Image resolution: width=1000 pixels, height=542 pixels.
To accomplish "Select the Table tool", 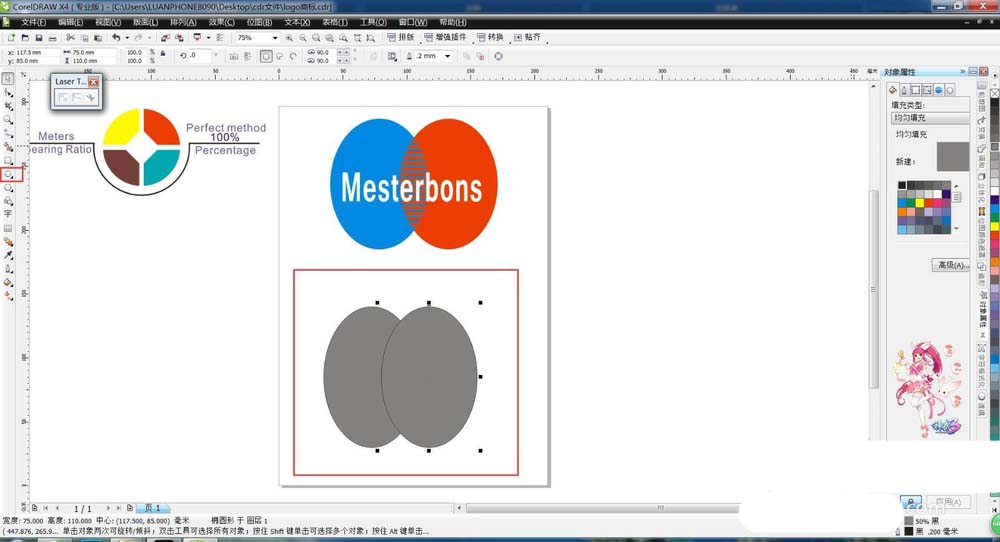I will [8, 228].
